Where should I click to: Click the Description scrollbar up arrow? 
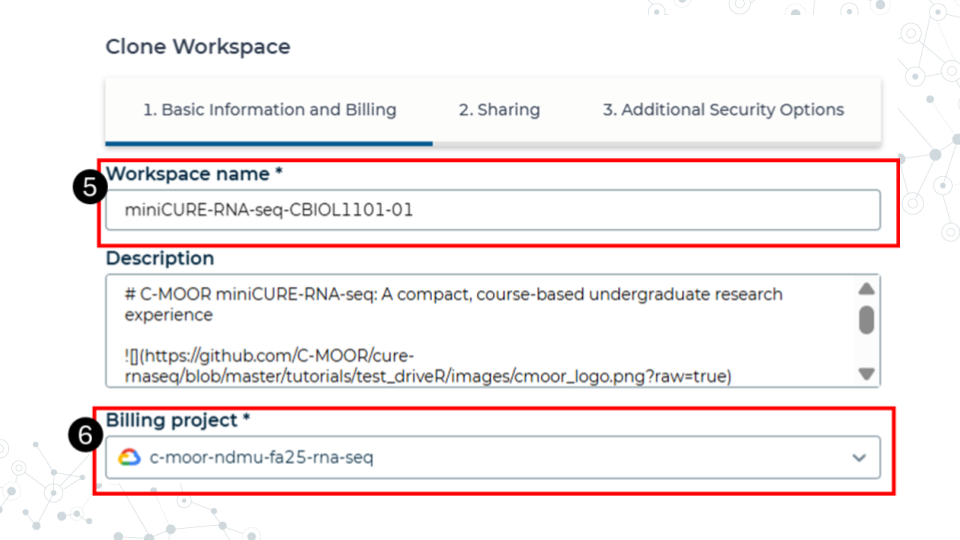866,289
